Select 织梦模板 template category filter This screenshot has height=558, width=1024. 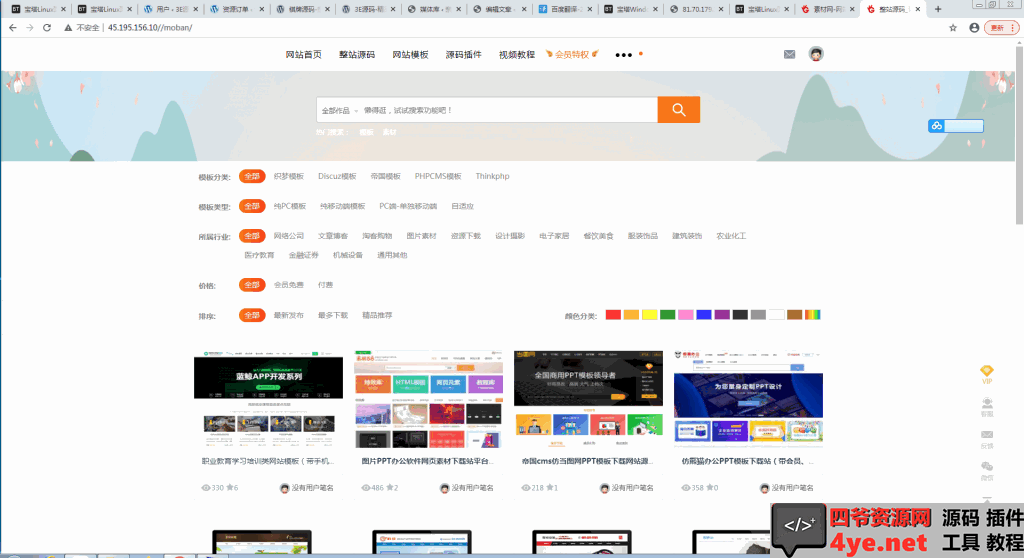point(288,176)
